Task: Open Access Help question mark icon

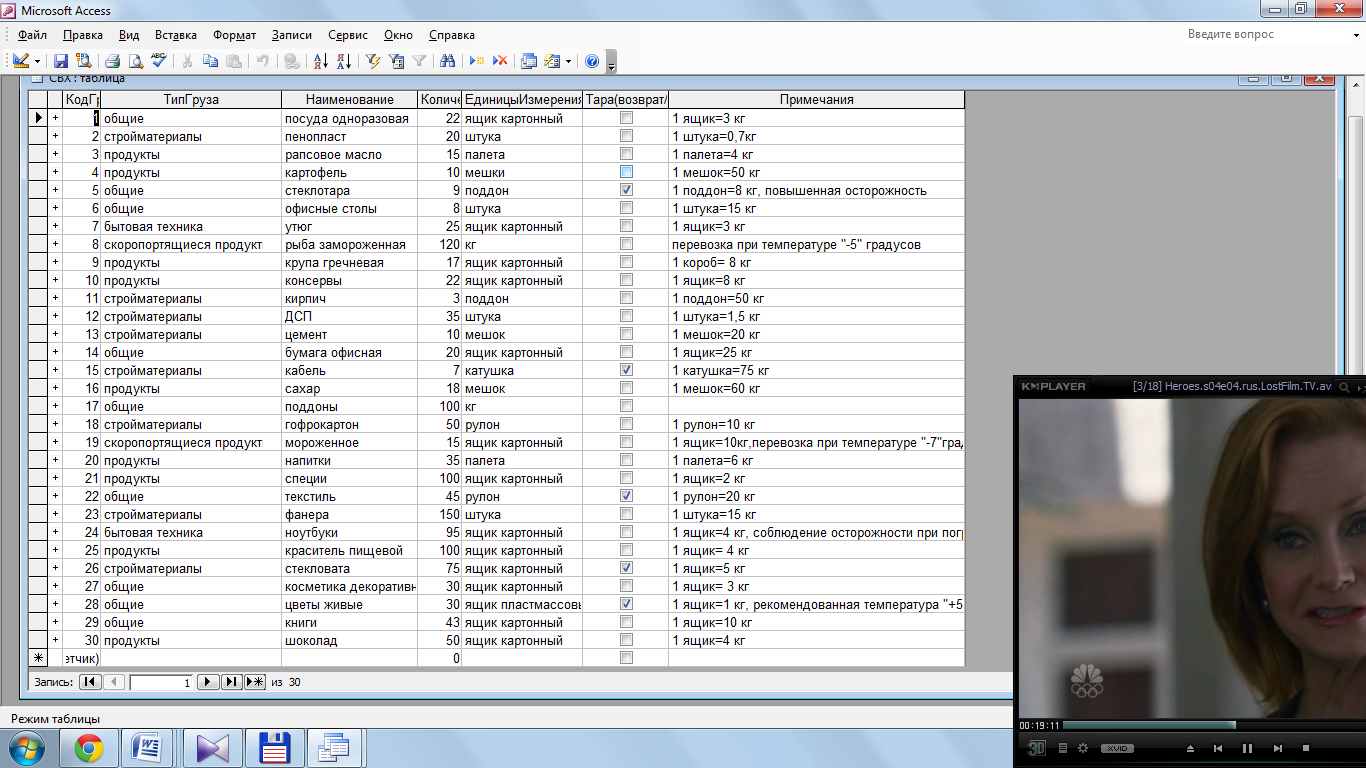Action: click(592, 61)
